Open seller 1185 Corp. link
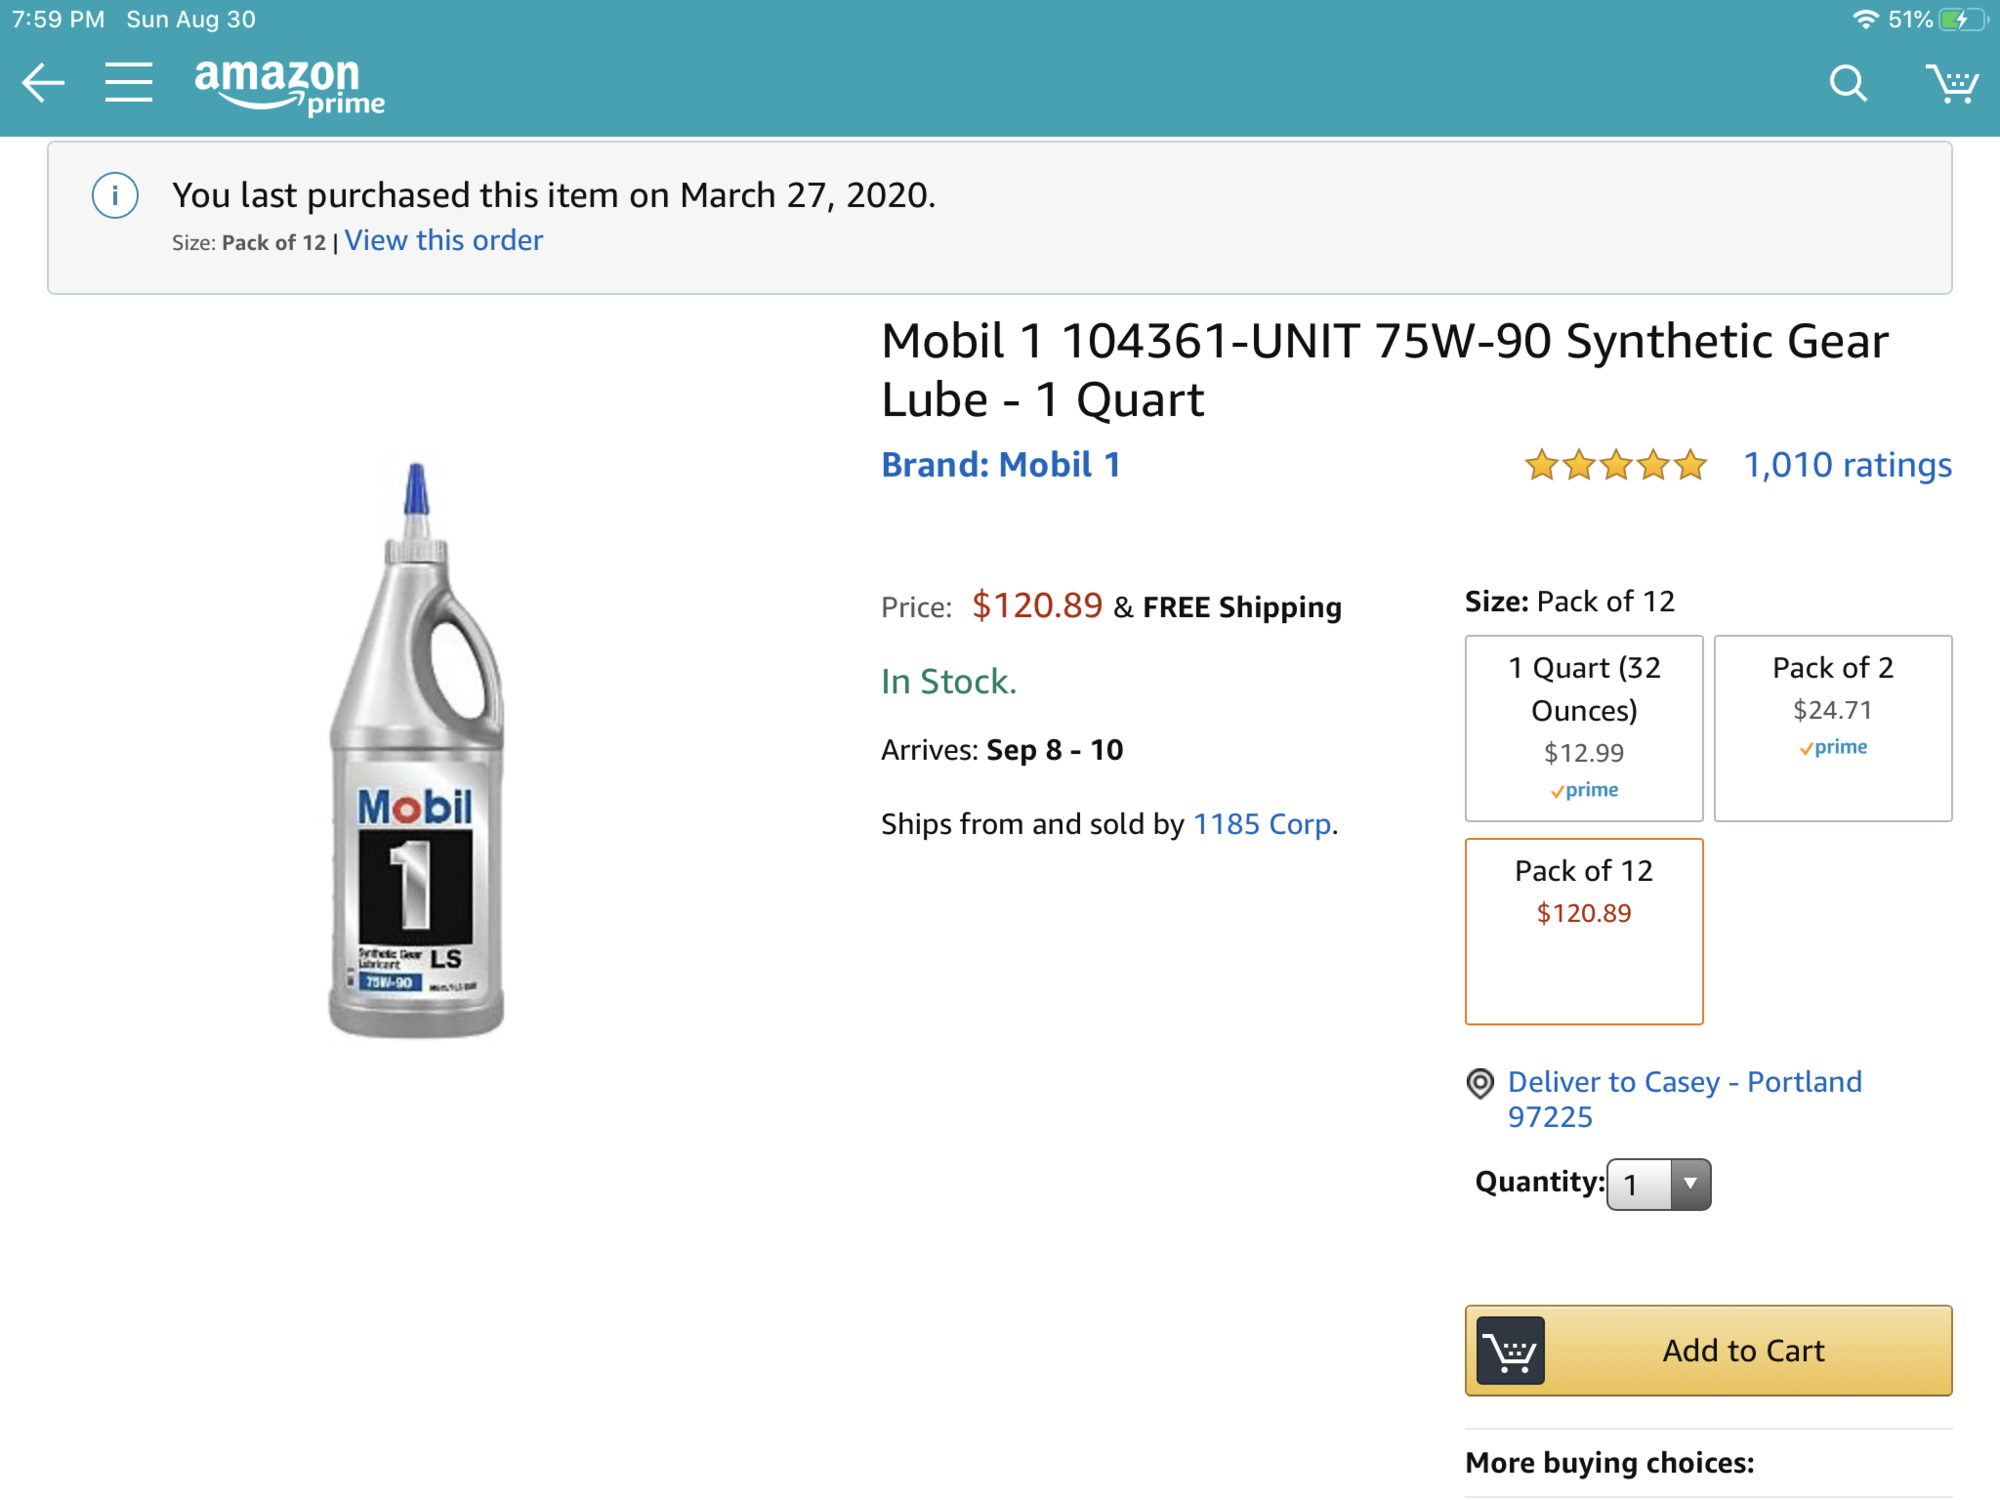 point(1263,824)
